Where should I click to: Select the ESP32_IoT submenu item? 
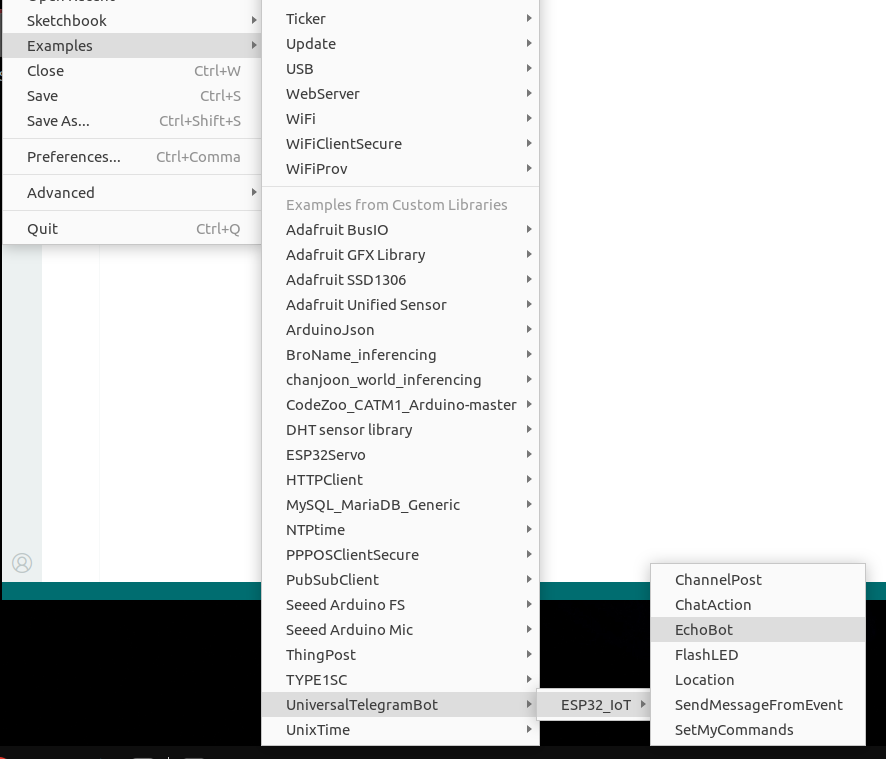coord(594,705)
